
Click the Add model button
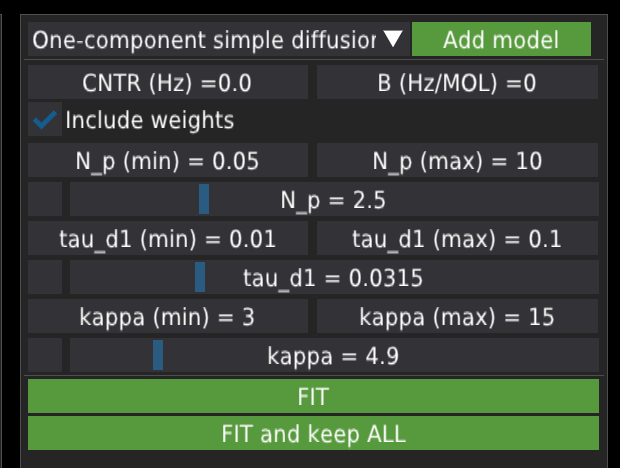coord(501,40)
